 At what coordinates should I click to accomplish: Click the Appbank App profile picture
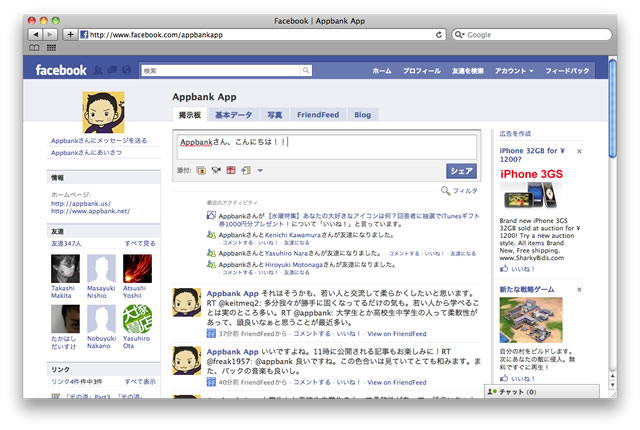[x=103, y=112]
